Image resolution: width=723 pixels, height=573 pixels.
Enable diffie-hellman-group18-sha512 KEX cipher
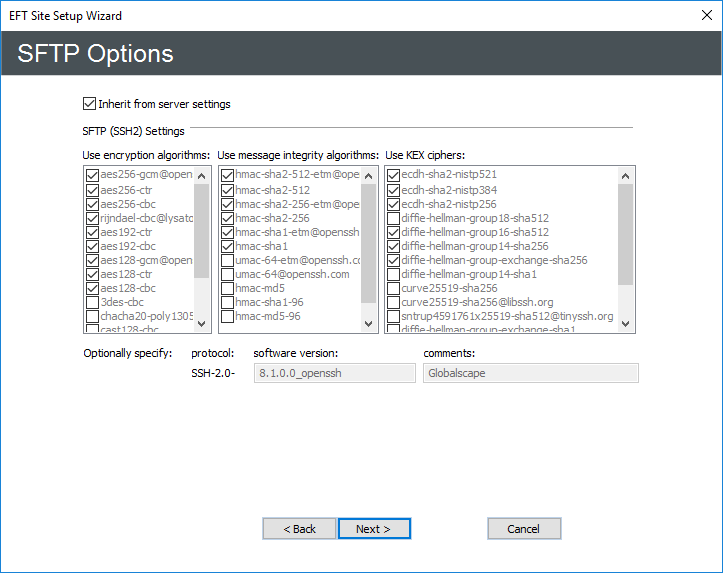point(394,218)
